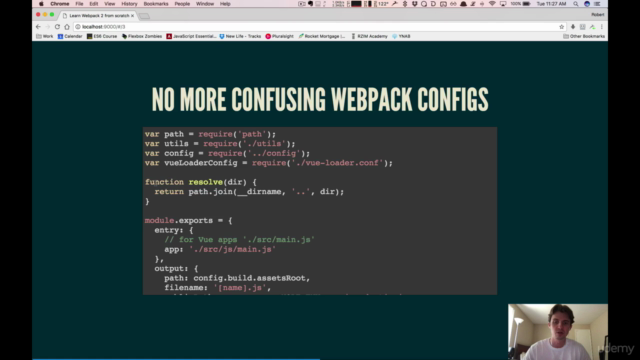This screenshot has width=640, height=360.
Task: Click the No More Confusing Webpack Configs heading
Action: click(320, 99)
